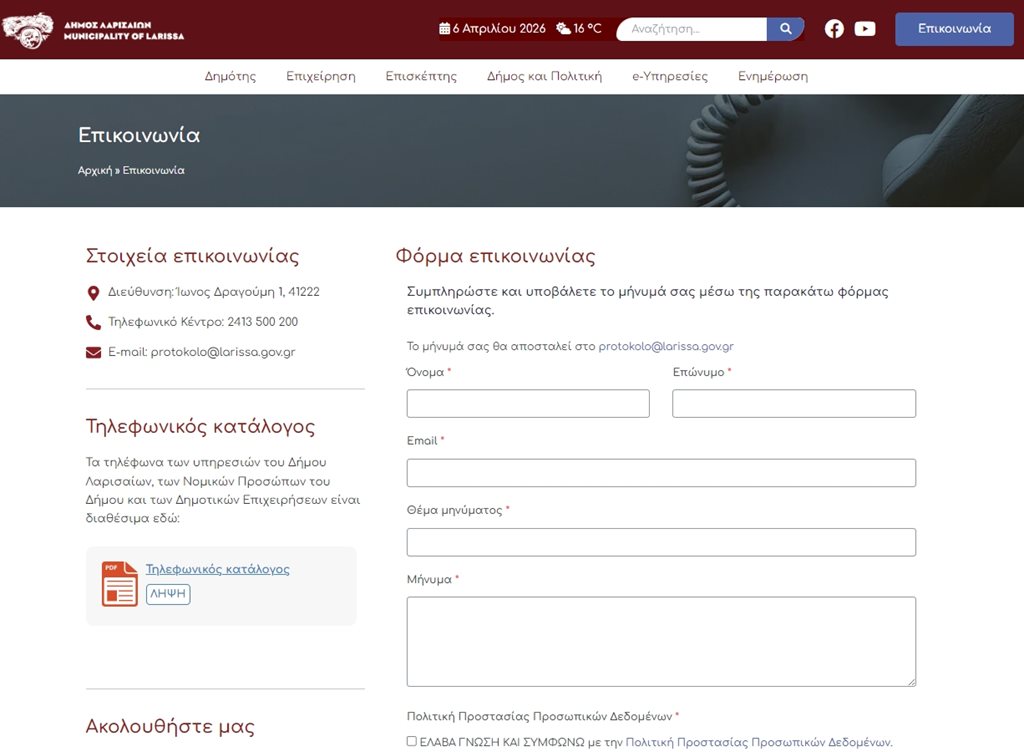Click the Επικοινωνία header button

pyautogui.click(x=953, y=29)
